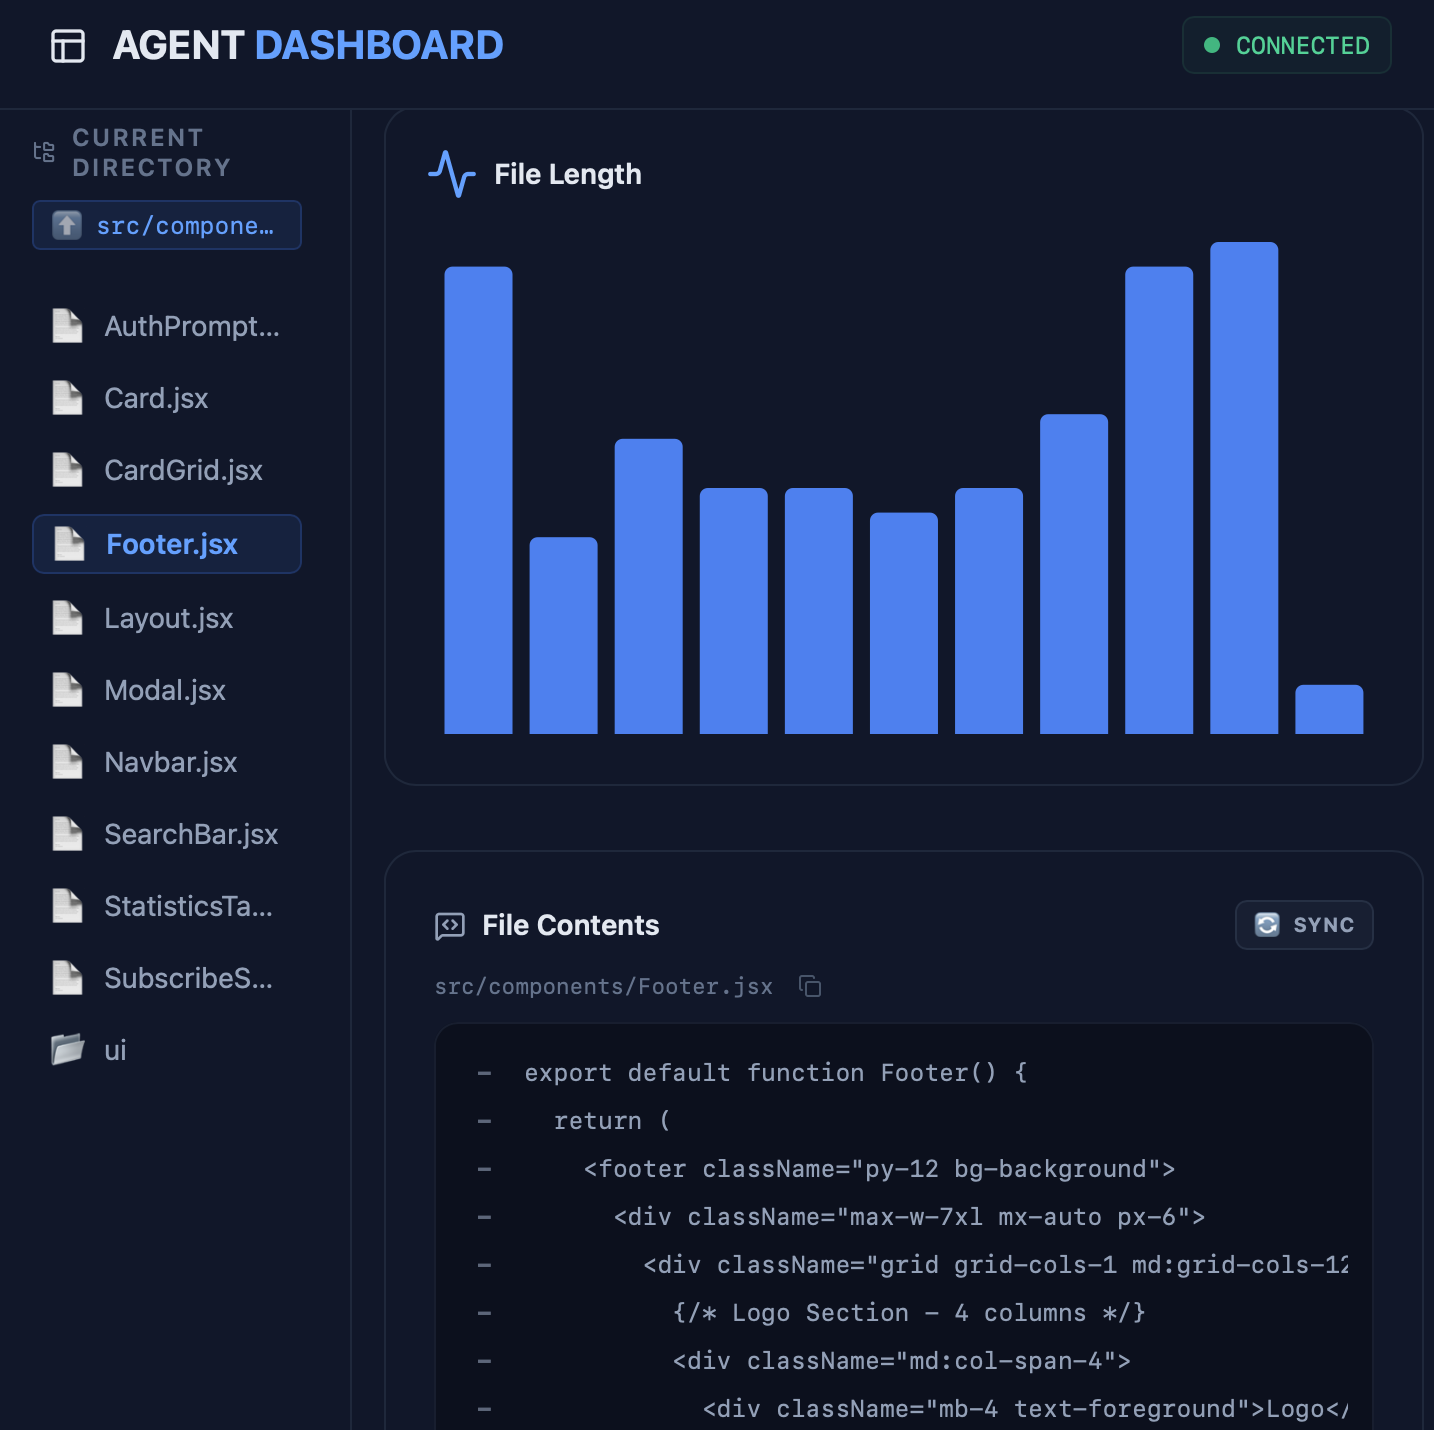Click the up-arrow icon in directory path

click(x=67, y=225)
